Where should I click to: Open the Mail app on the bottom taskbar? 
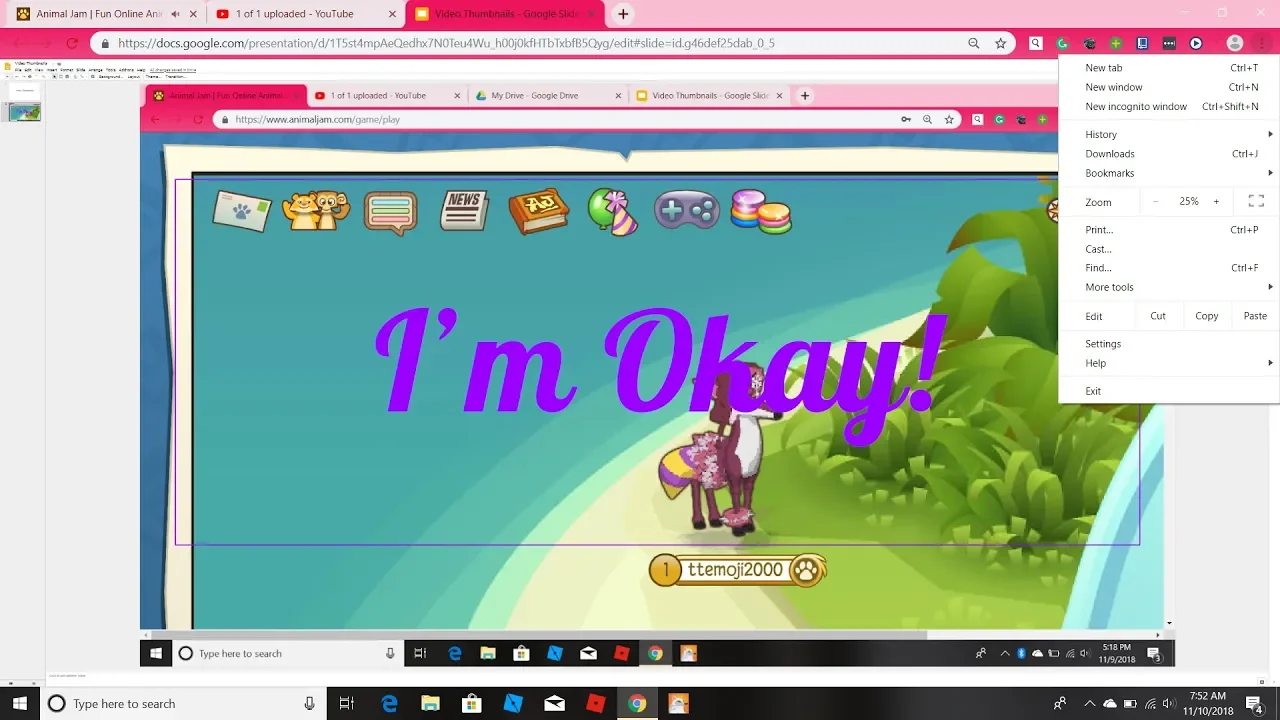554,703
